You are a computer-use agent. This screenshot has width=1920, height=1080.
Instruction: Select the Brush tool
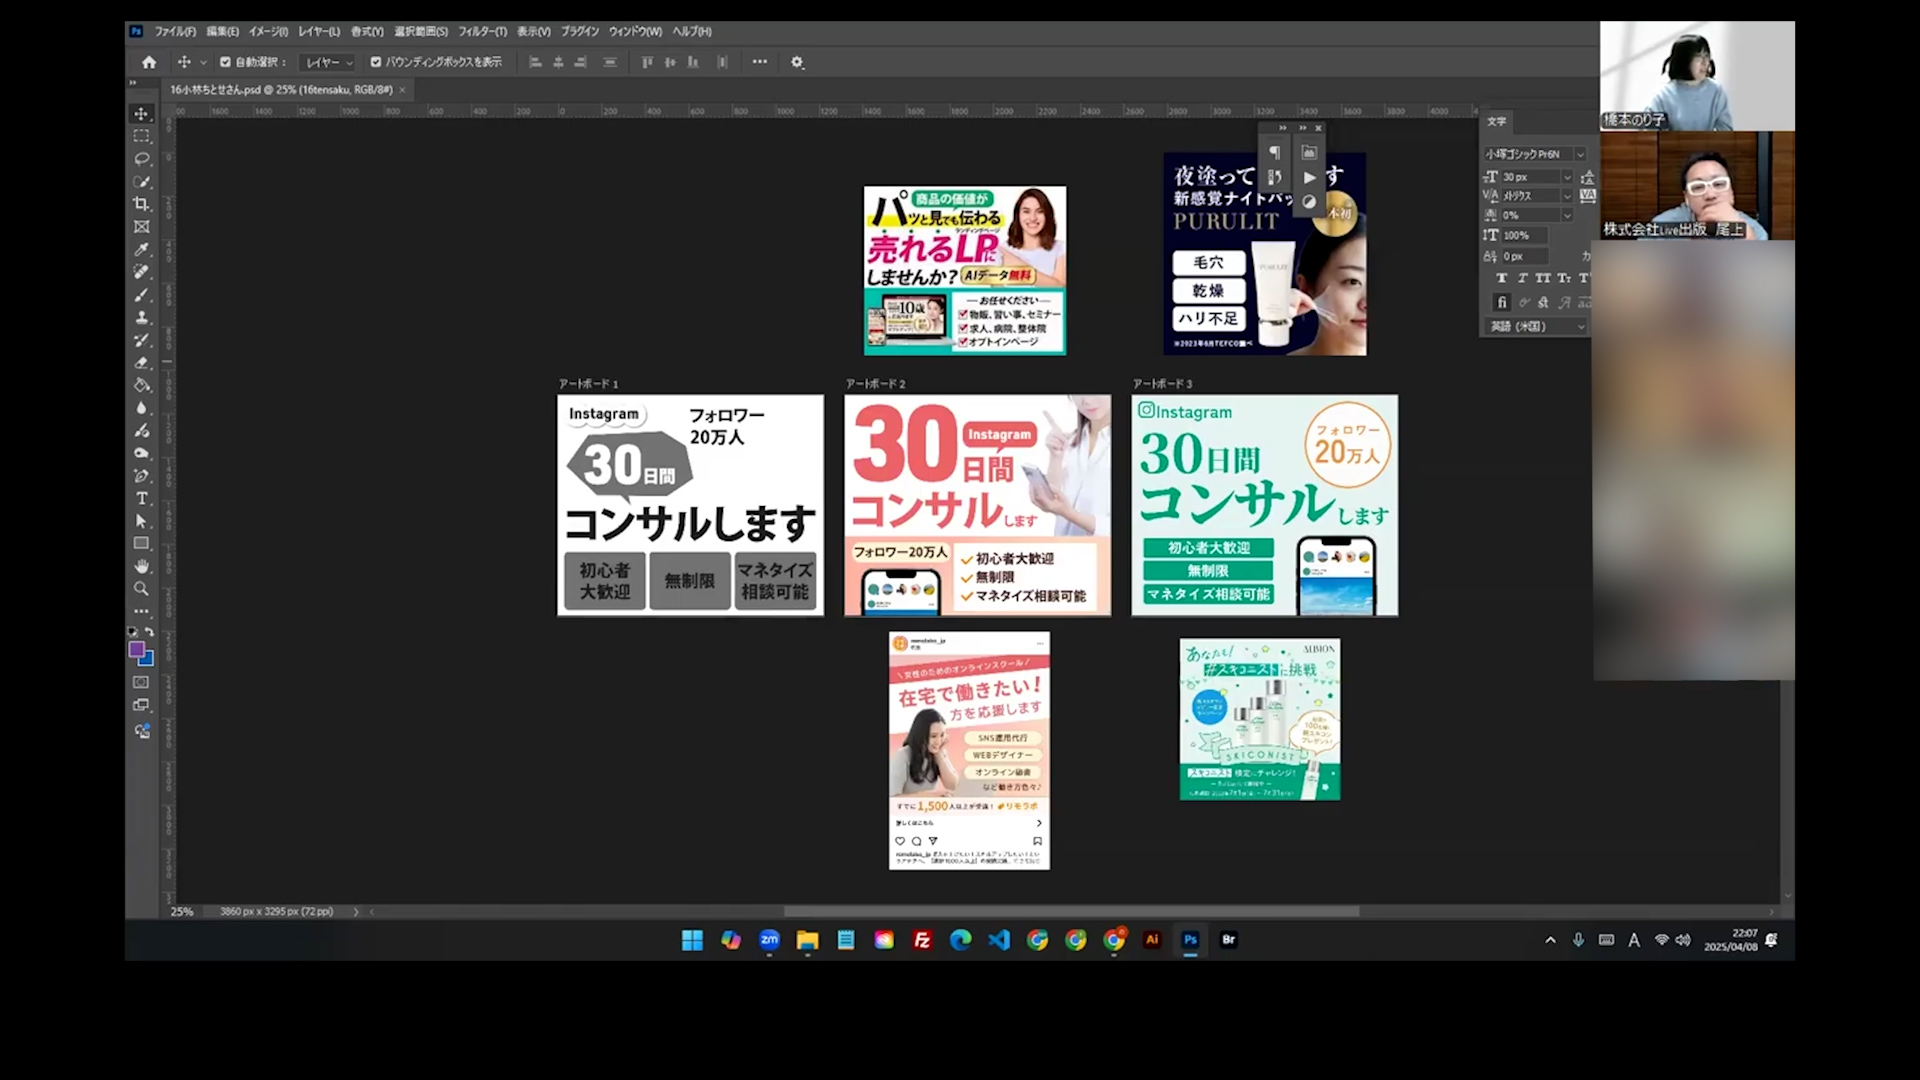(142, 295)
